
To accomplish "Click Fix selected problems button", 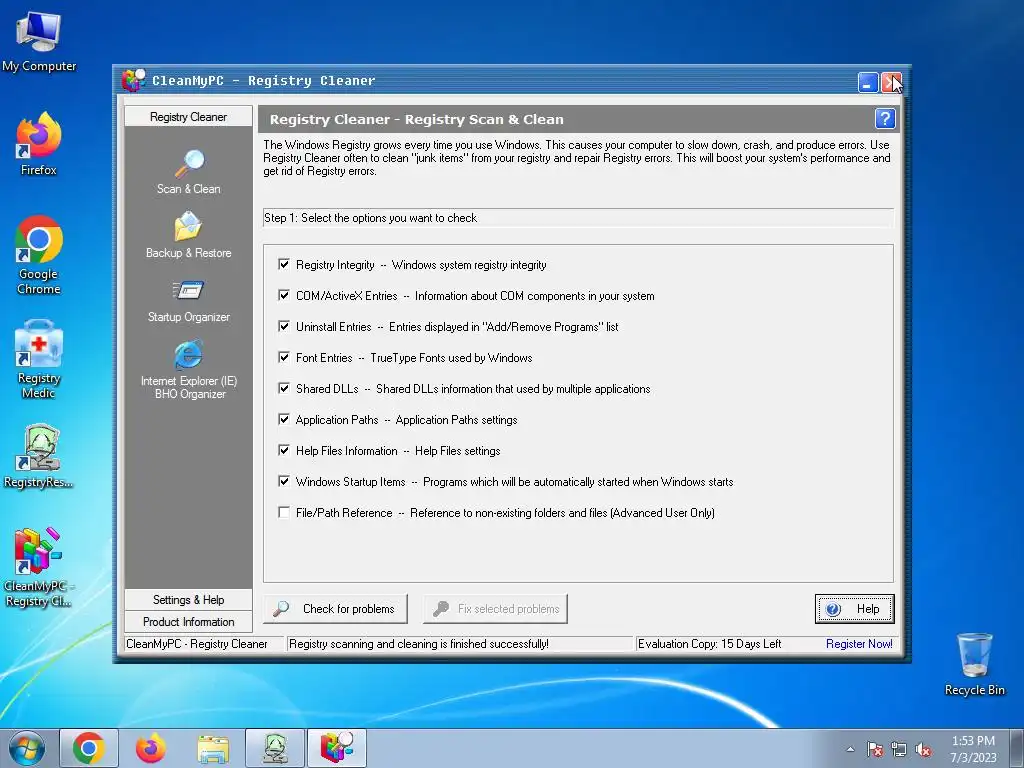I will (x=495, y=609).
